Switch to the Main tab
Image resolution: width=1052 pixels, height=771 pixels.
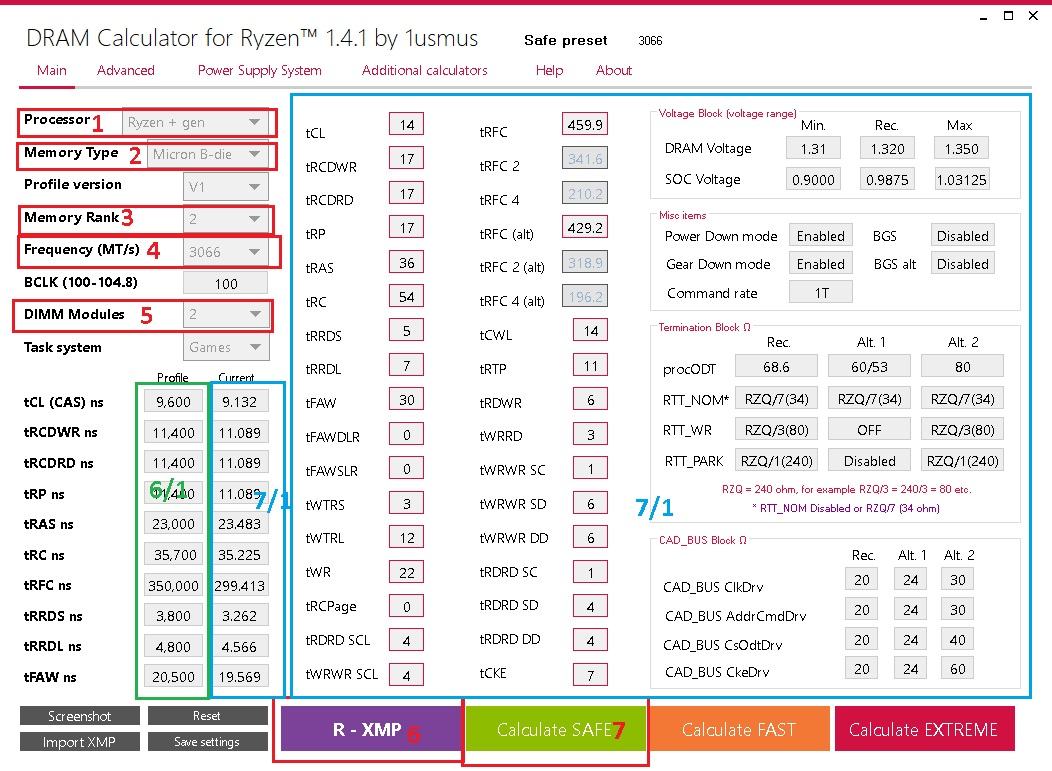(x=52, y=70)
